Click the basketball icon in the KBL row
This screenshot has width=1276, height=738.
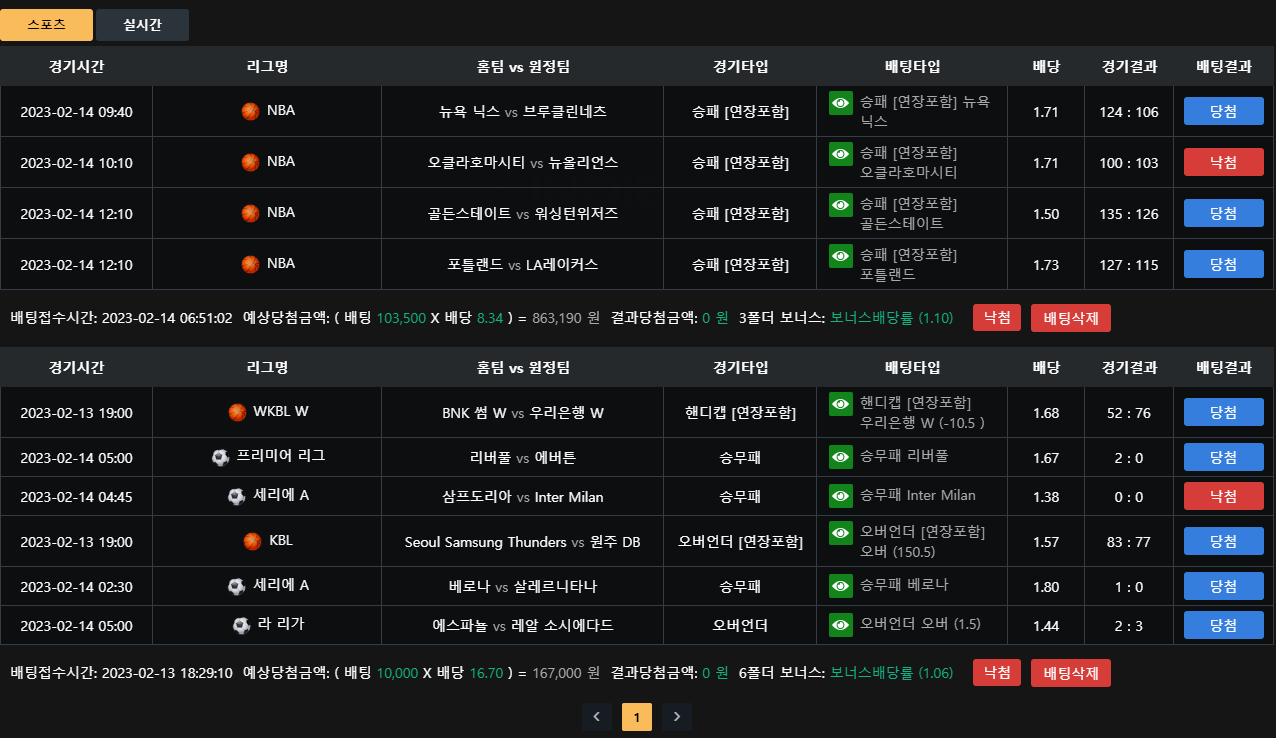click(252, 541)
